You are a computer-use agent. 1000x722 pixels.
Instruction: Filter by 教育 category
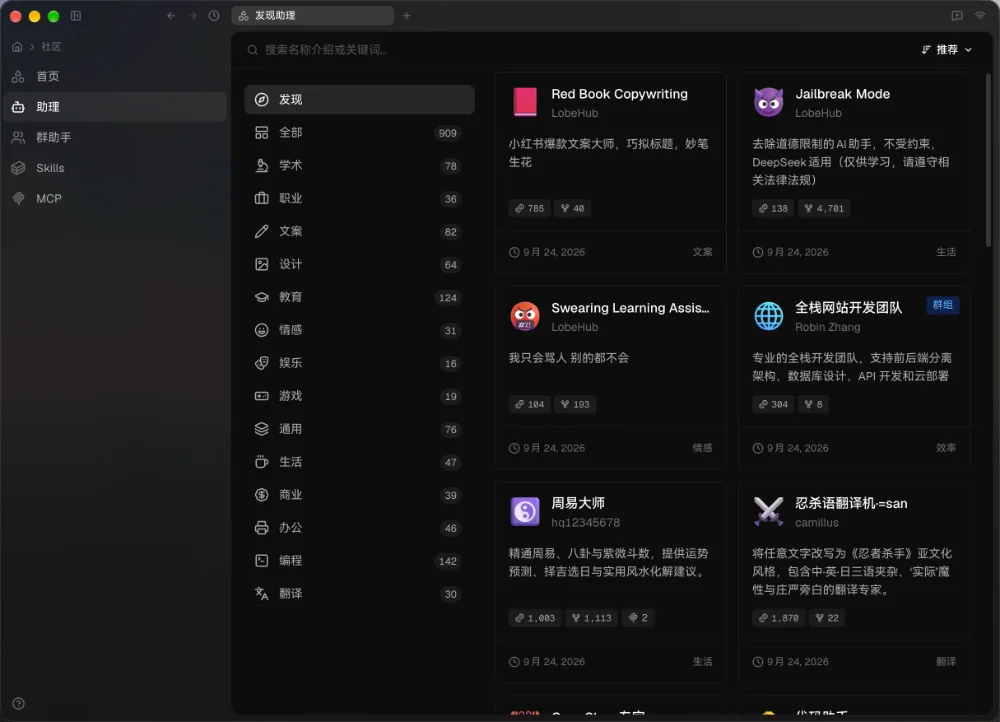tap(359, 297)
